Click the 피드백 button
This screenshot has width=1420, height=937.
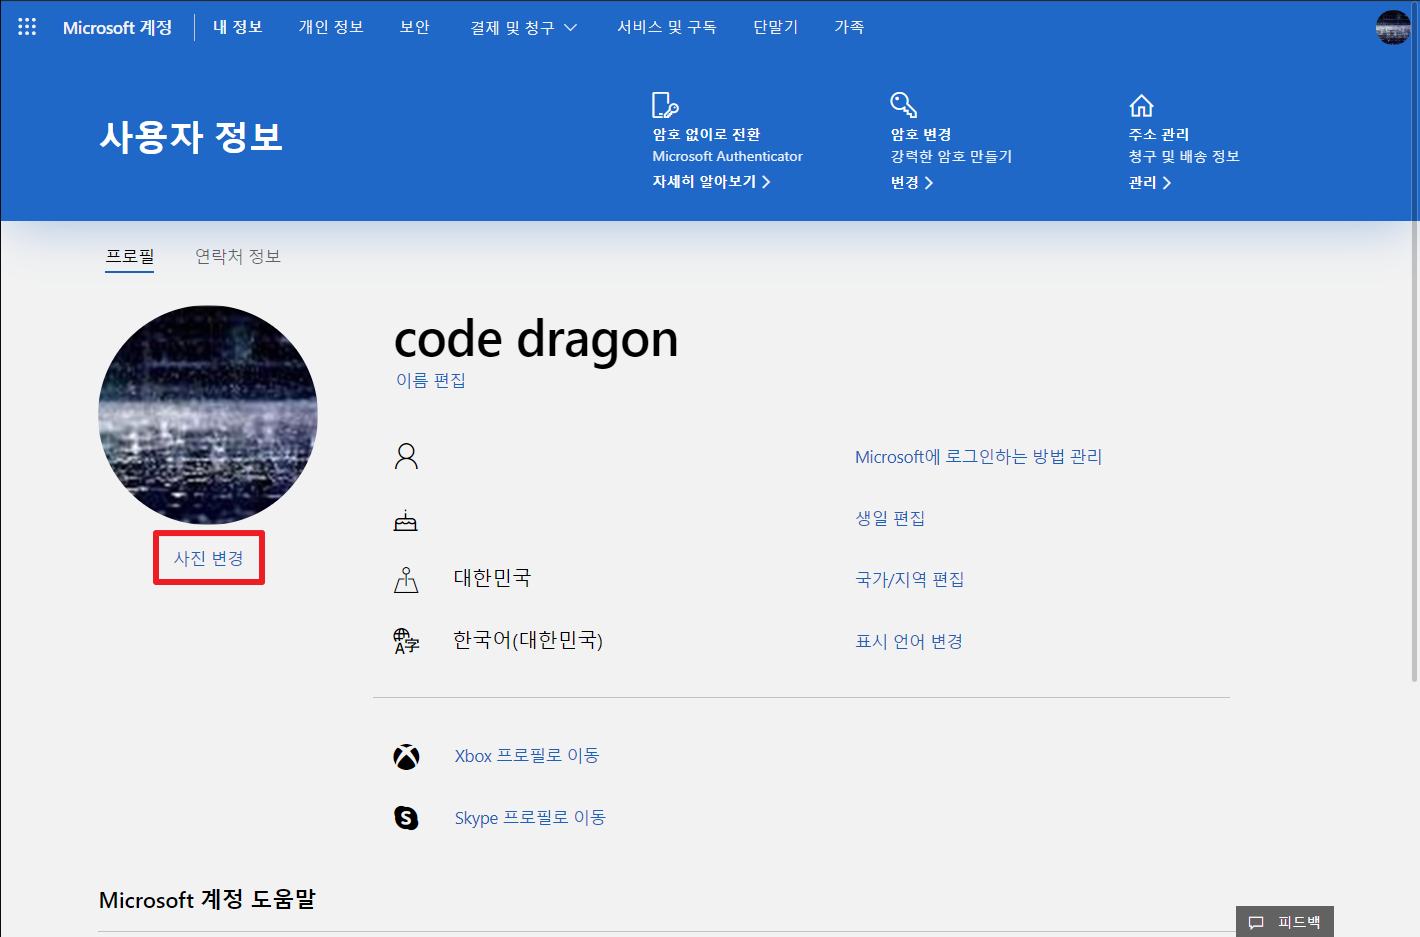click(1285, 922)
